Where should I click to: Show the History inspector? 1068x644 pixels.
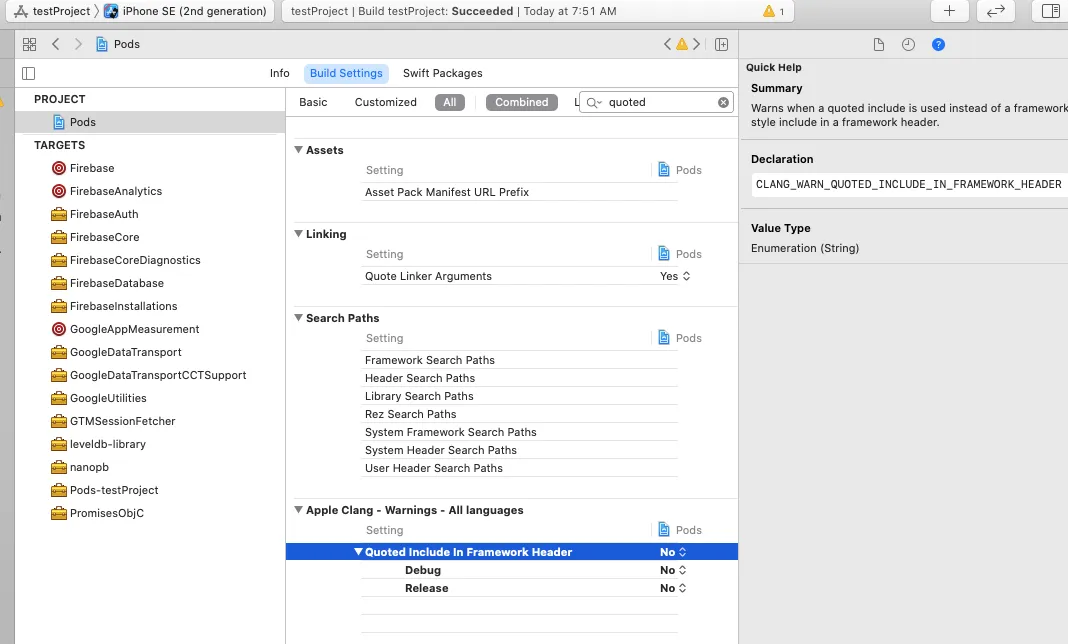click(908, 44)
